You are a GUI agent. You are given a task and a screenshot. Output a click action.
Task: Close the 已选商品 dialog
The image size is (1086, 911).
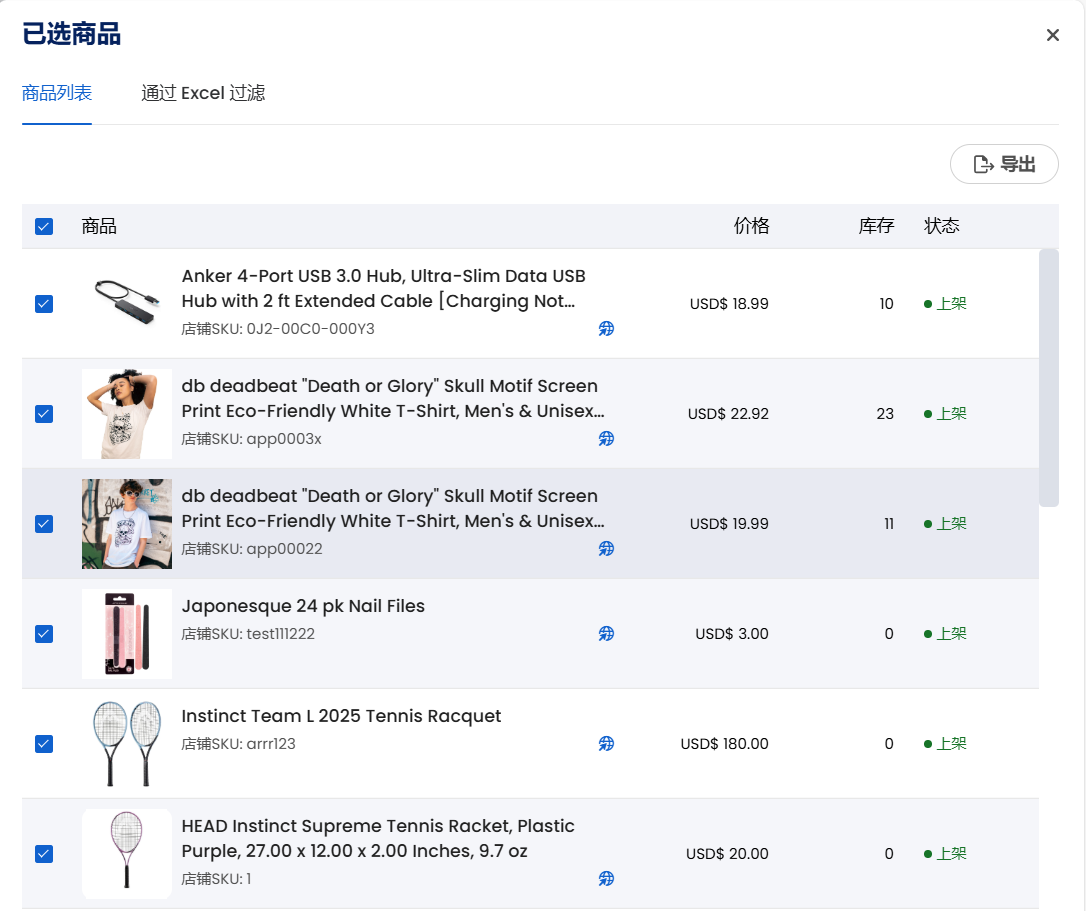pyautogui.click(x=1052, y=35)
